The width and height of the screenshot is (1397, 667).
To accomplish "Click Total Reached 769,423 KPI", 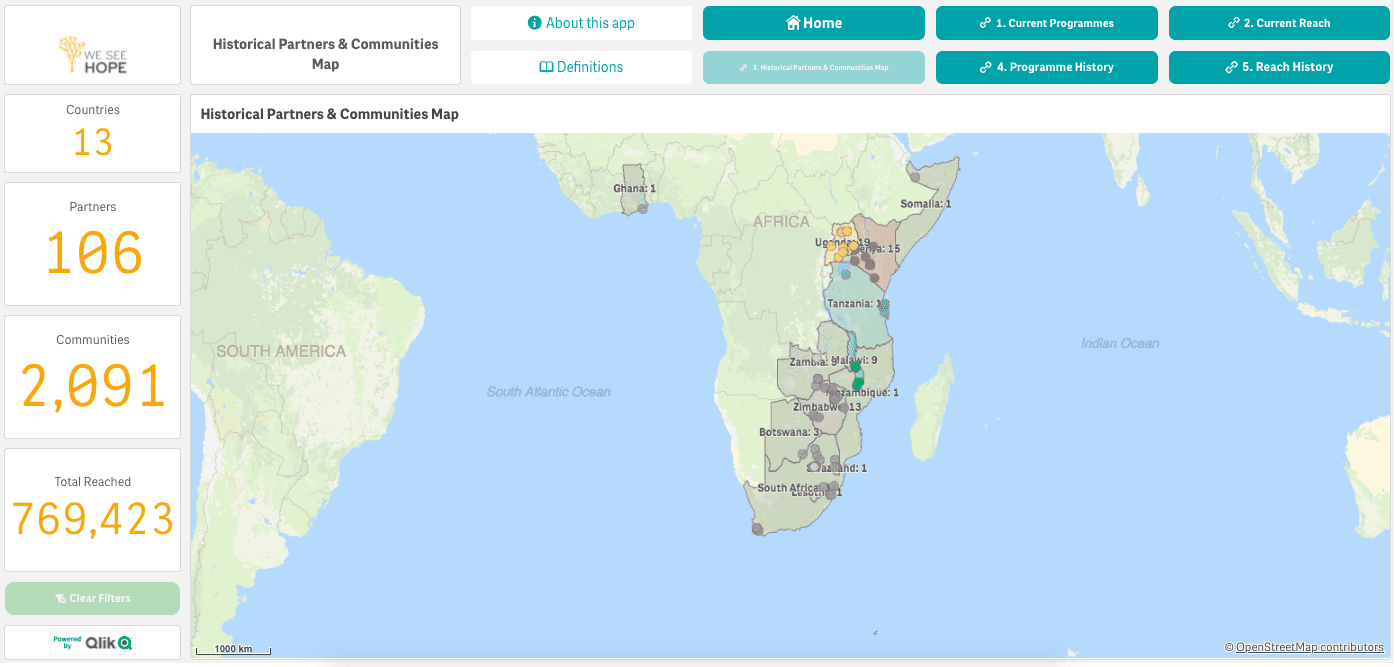I will click(x=92, y=509).
